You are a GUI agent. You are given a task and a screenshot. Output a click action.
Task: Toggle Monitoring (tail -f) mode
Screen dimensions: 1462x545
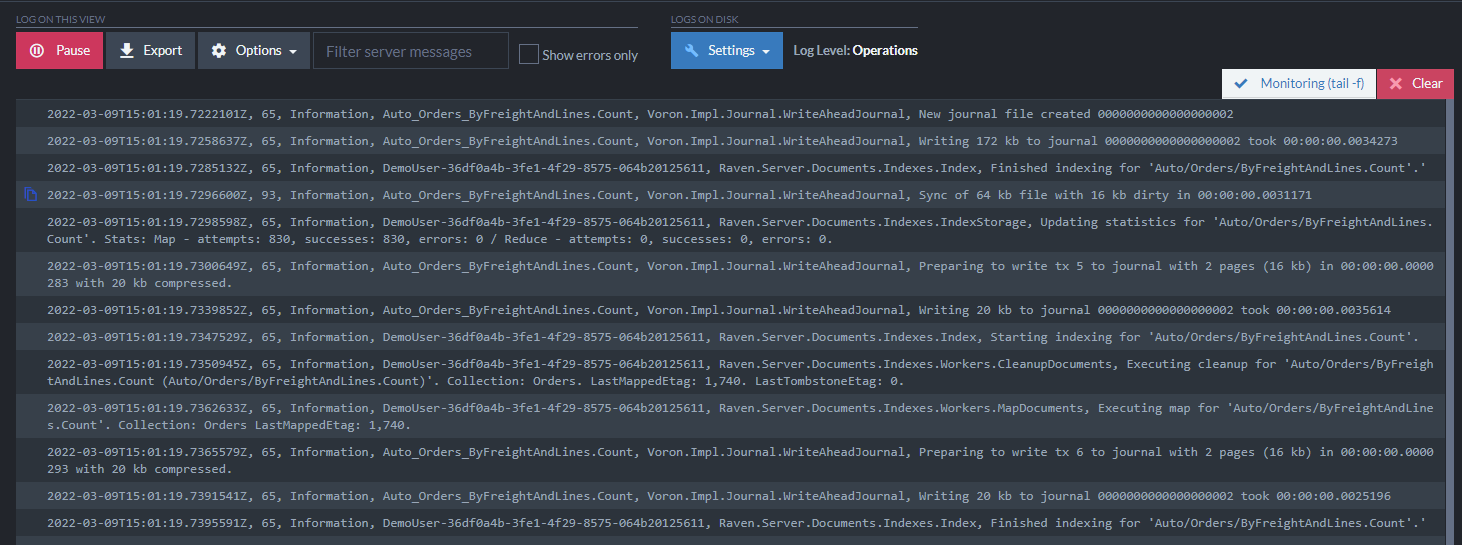[x=1299, y=84]
